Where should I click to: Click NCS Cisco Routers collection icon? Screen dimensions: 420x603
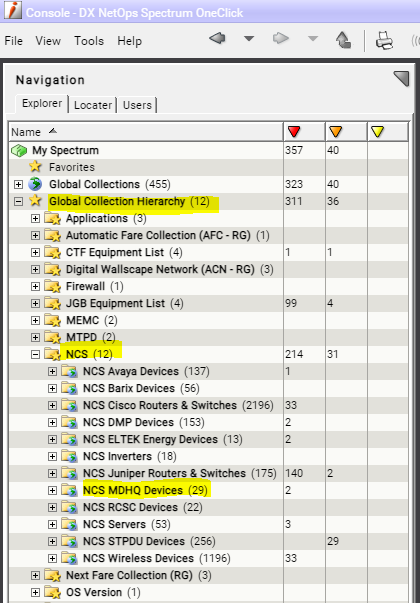(70, 405)
